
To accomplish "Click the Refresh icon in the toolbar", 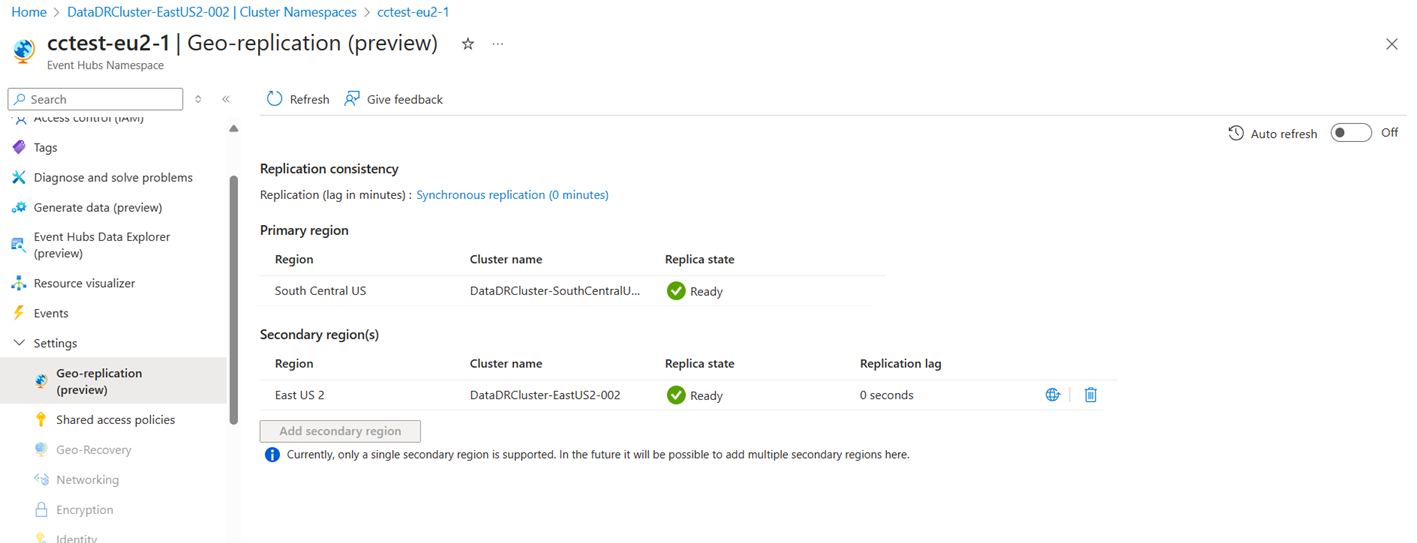I will [274, 99].
